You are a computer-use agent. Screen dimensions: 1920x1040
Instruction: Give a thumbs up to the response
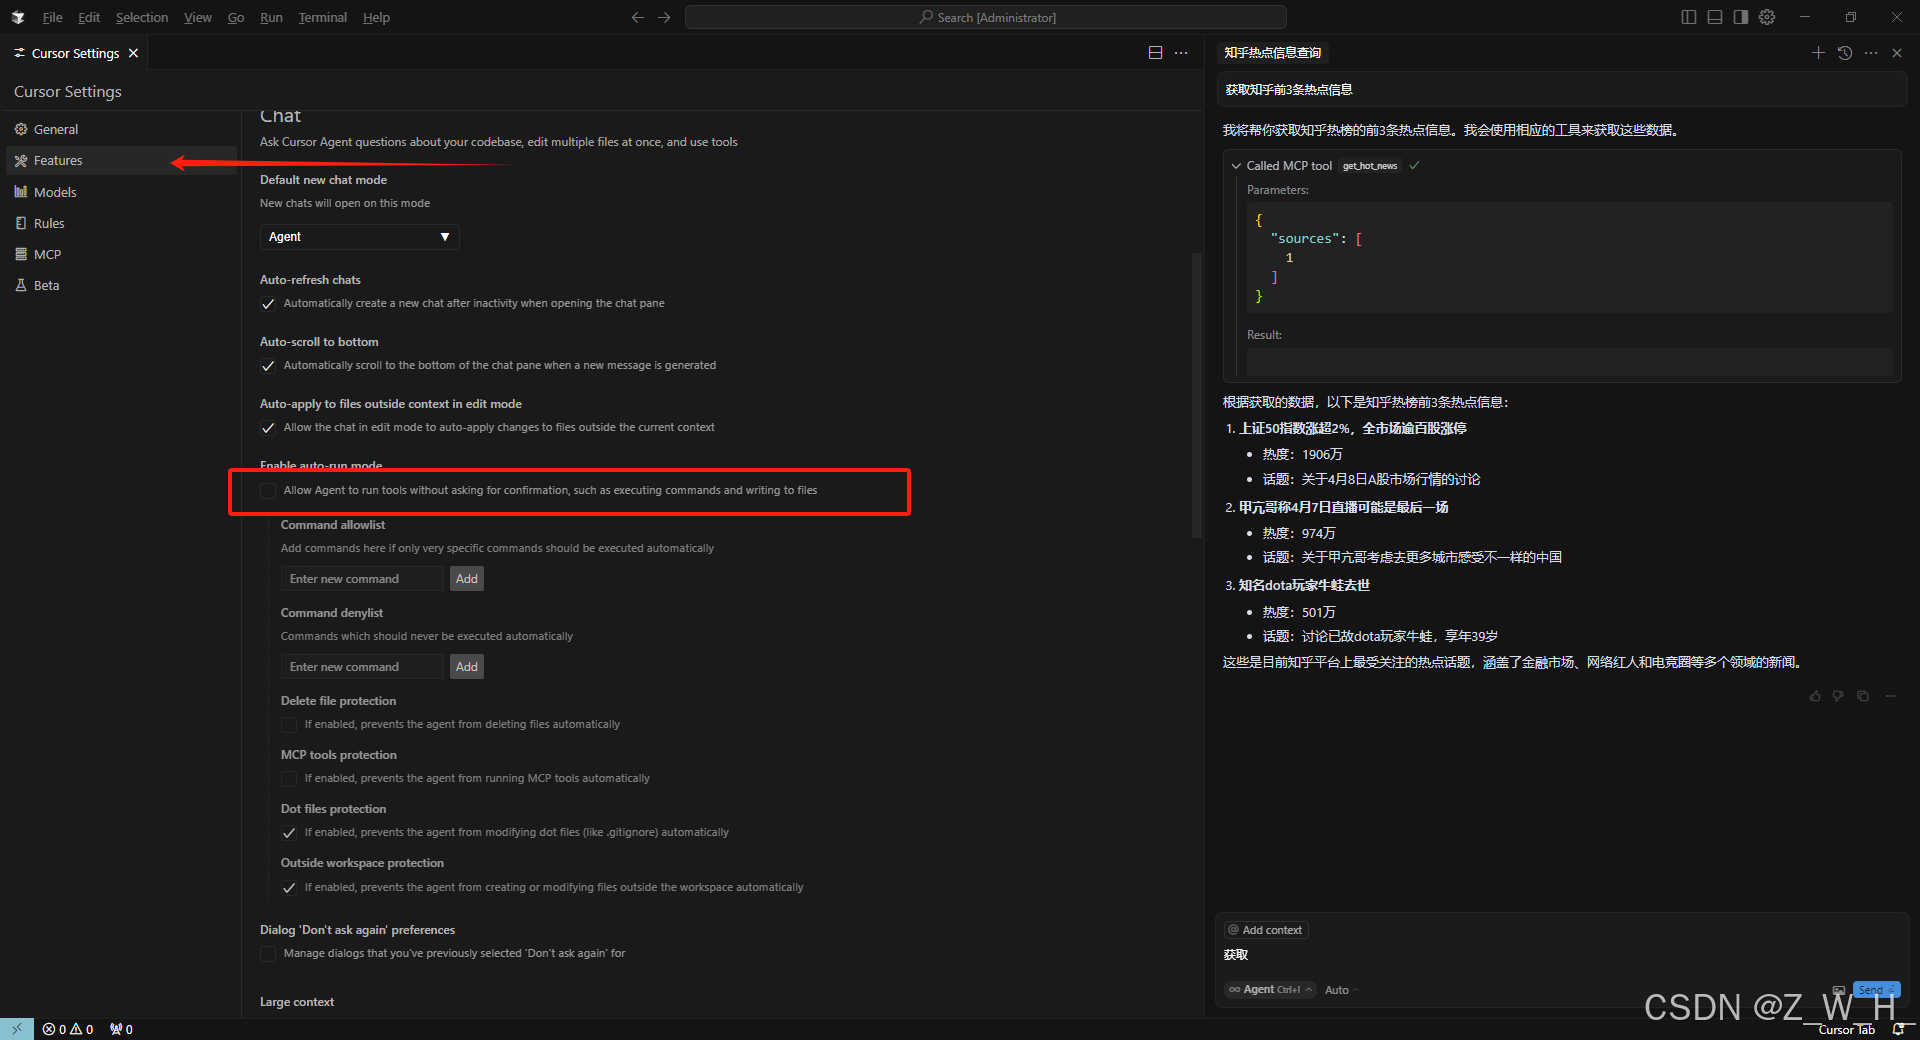click(x=1815, y=696)
